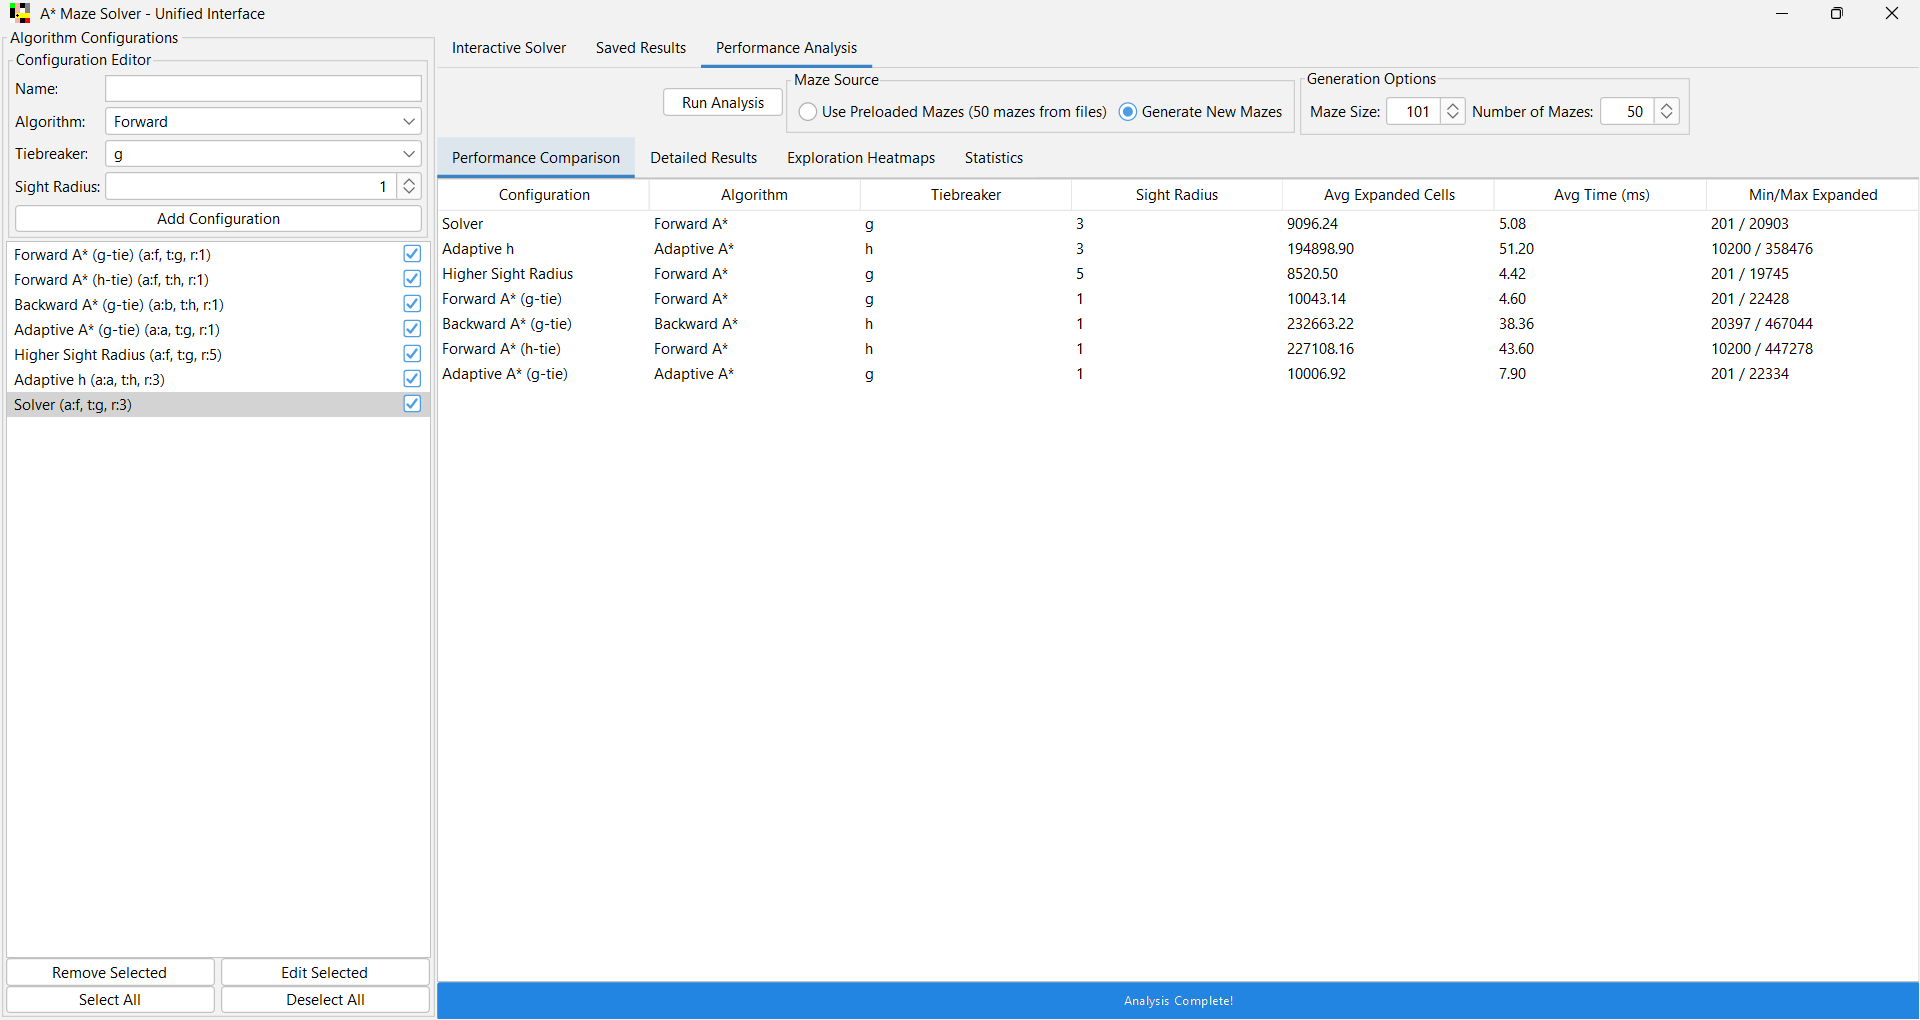
Task: Sort by Min/Max Expanded column header
Action: (1813, 195)
